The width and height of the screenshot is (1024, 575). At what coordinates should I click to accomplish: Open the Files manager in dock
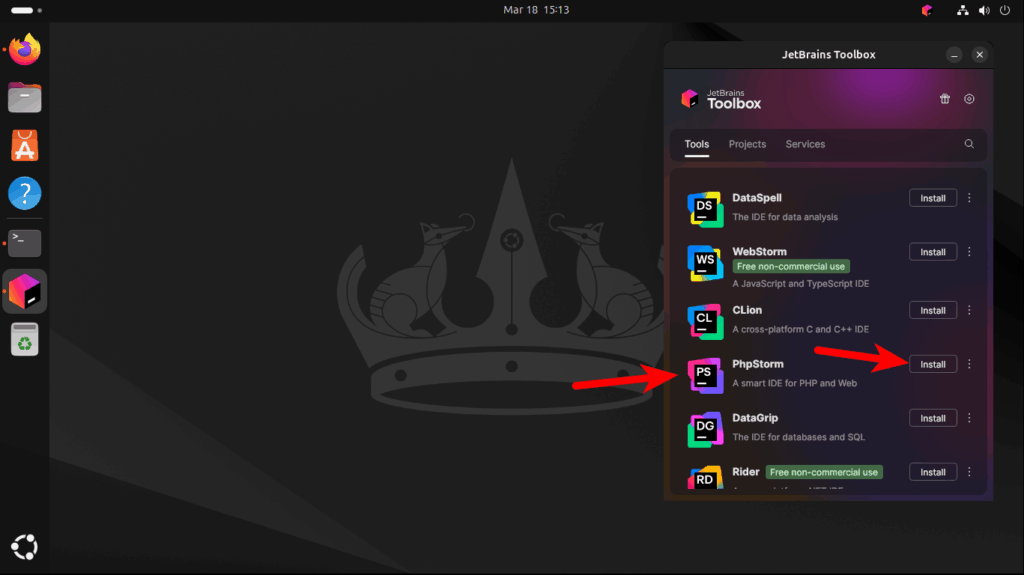(25, 97)
